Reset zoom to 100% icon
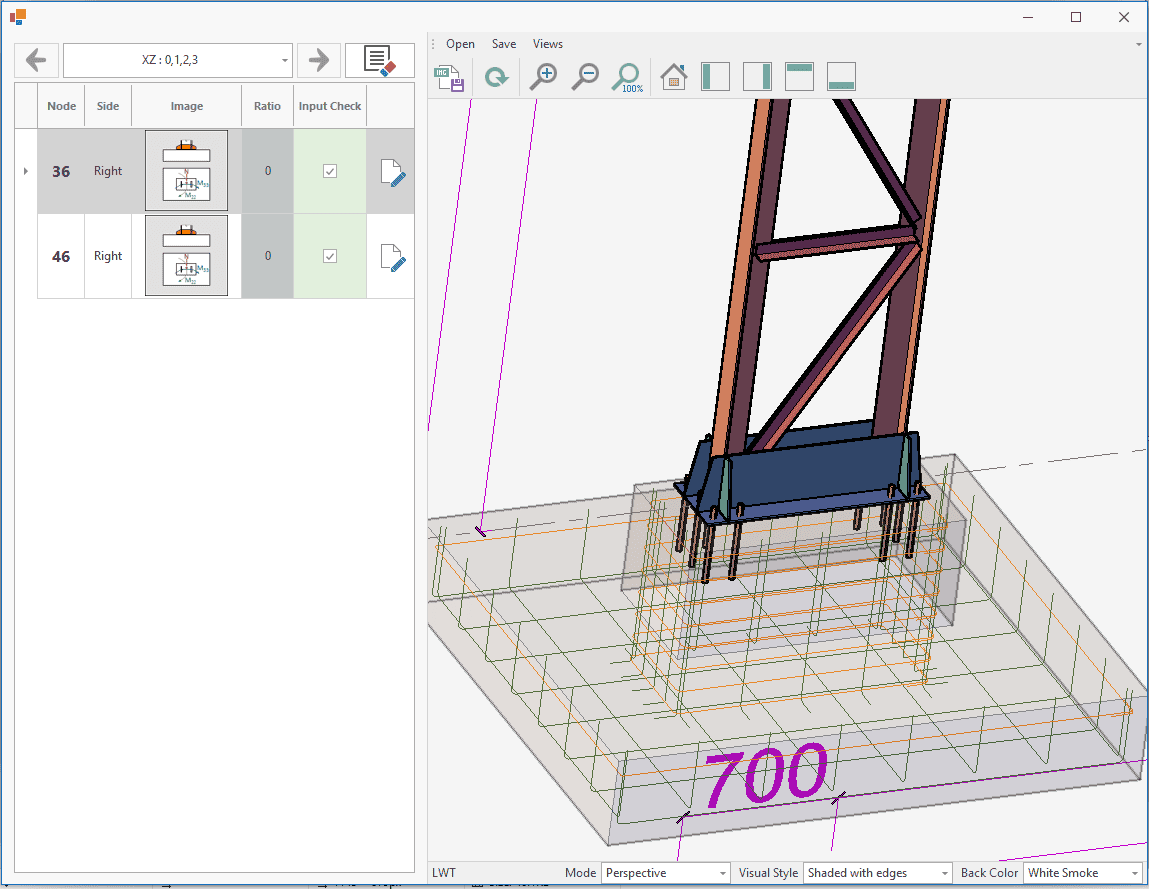 (627, 77)
